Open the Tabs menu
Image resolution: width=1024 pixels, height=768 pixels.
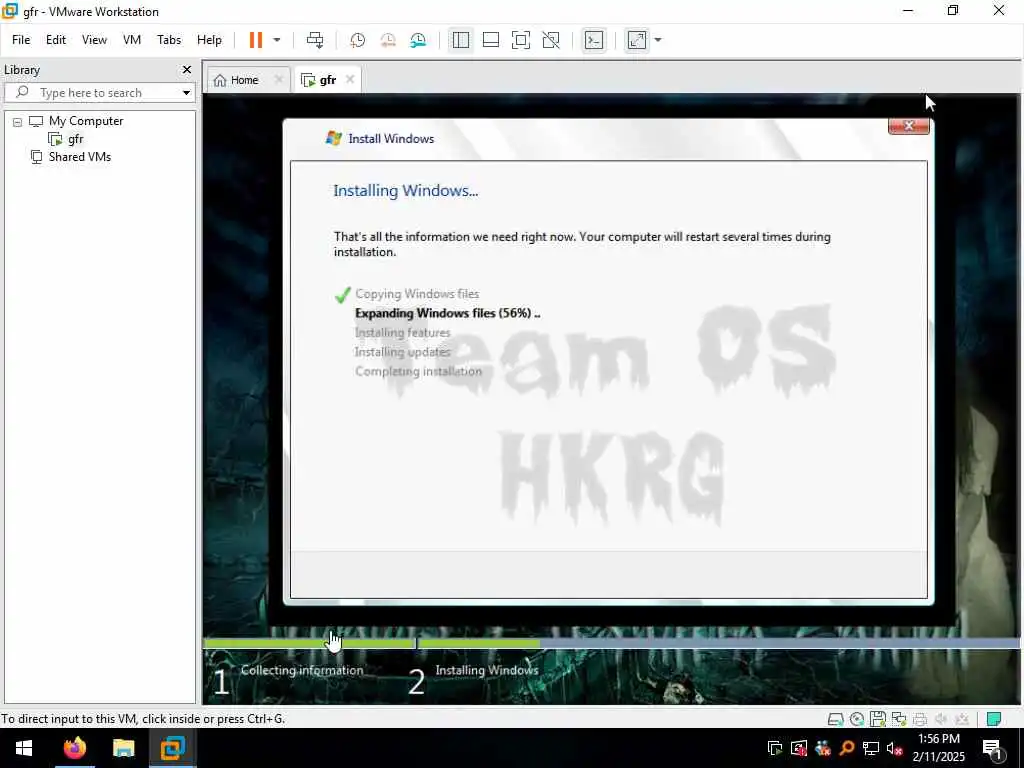coord(168,40)
